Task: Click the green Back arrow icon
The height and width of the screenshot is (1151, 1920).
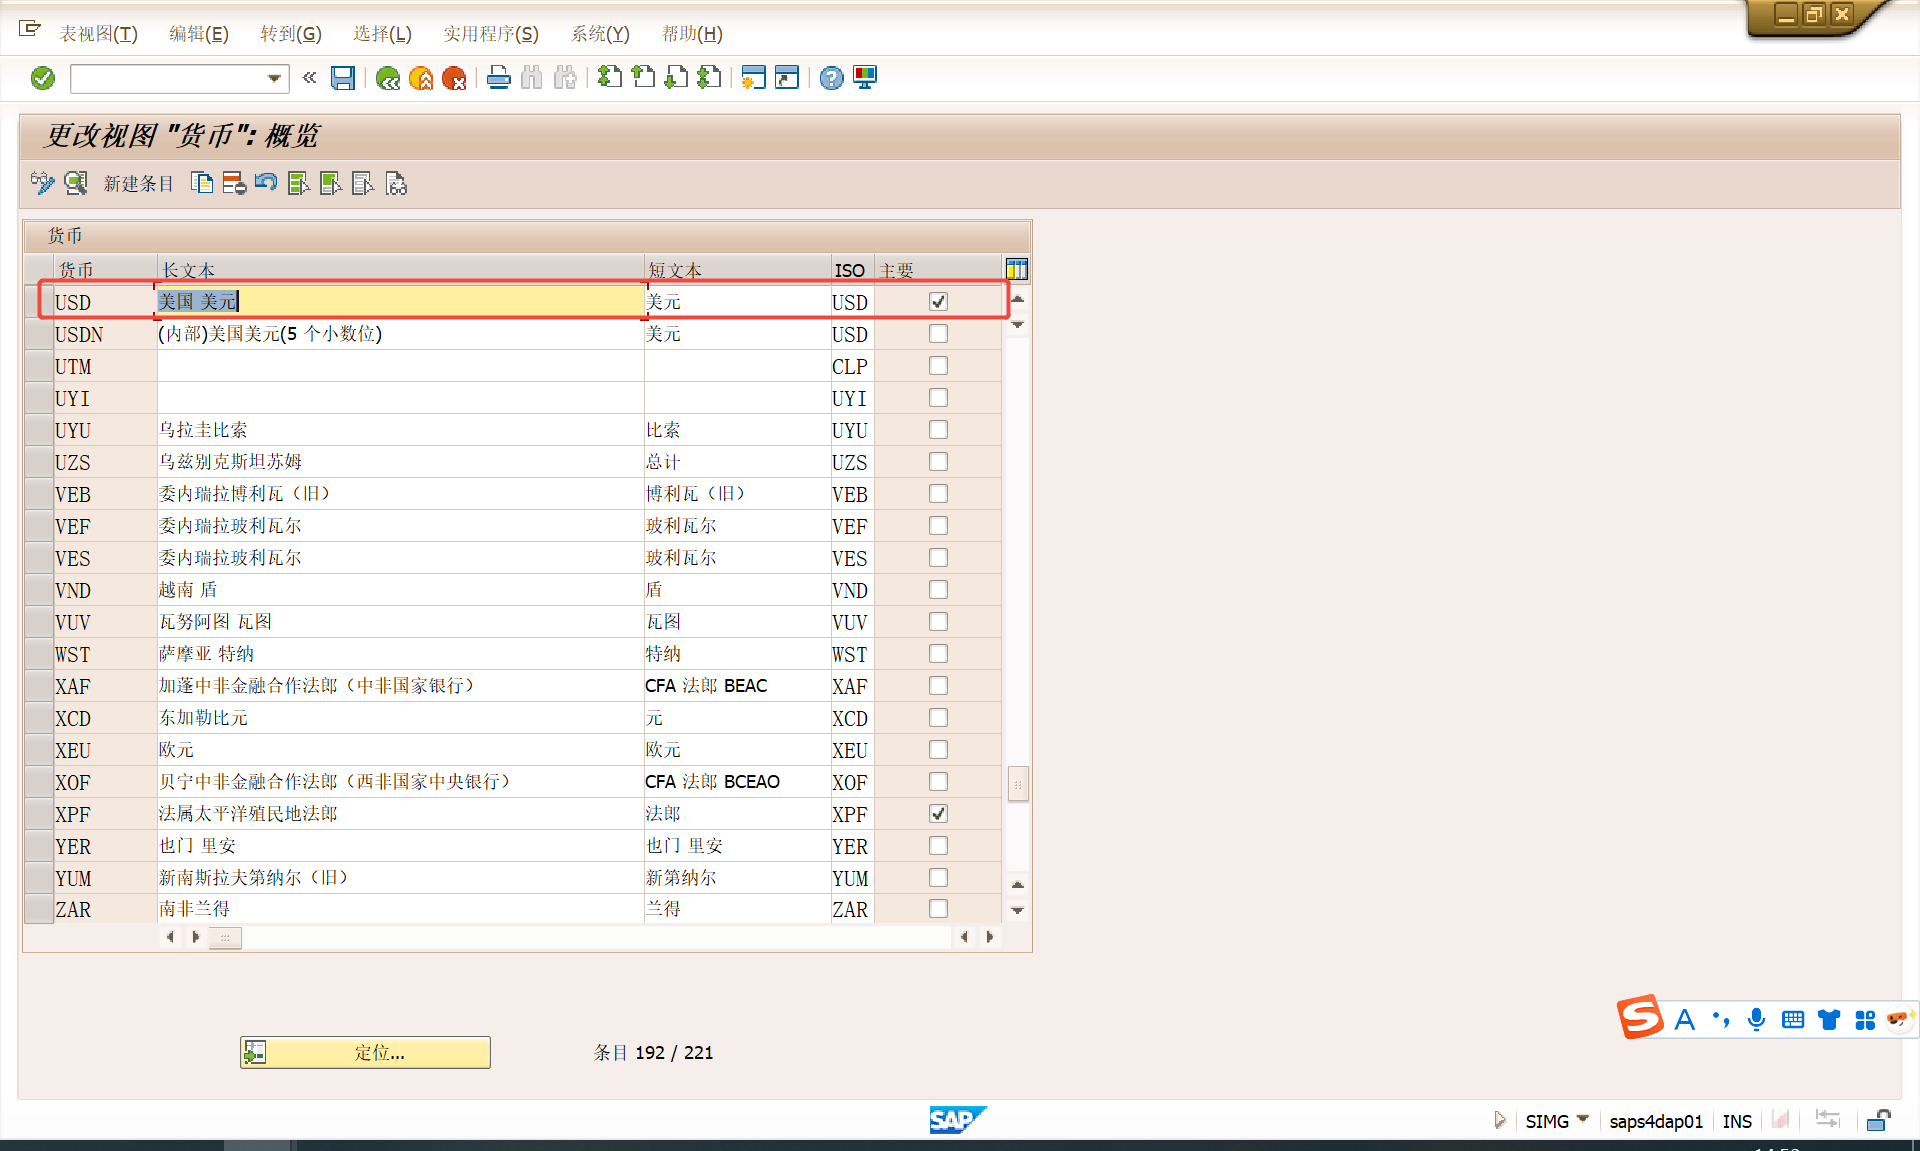Action: click(388, 78)
